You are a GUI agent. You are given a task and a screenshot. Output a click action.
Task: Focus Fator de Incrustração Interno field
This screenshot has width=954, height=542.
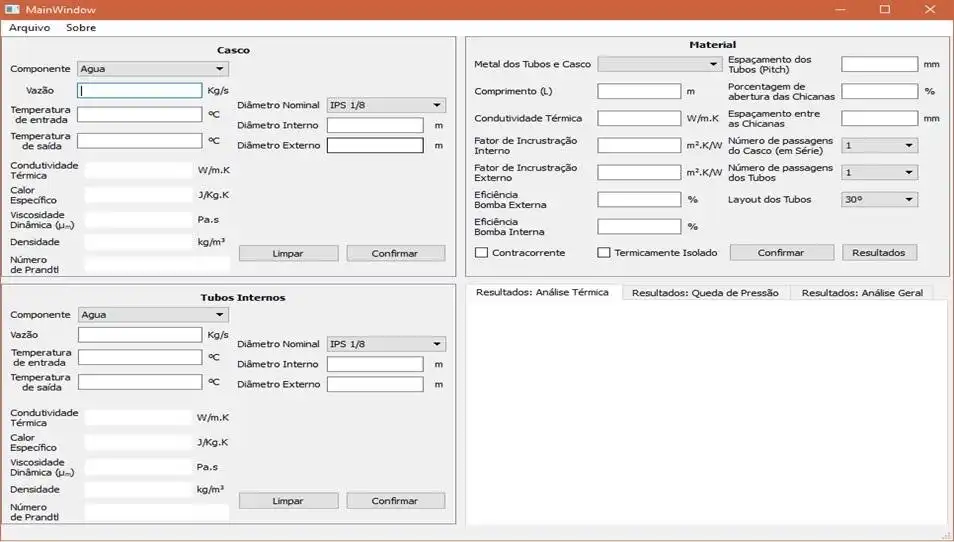(x=639, y=145)
